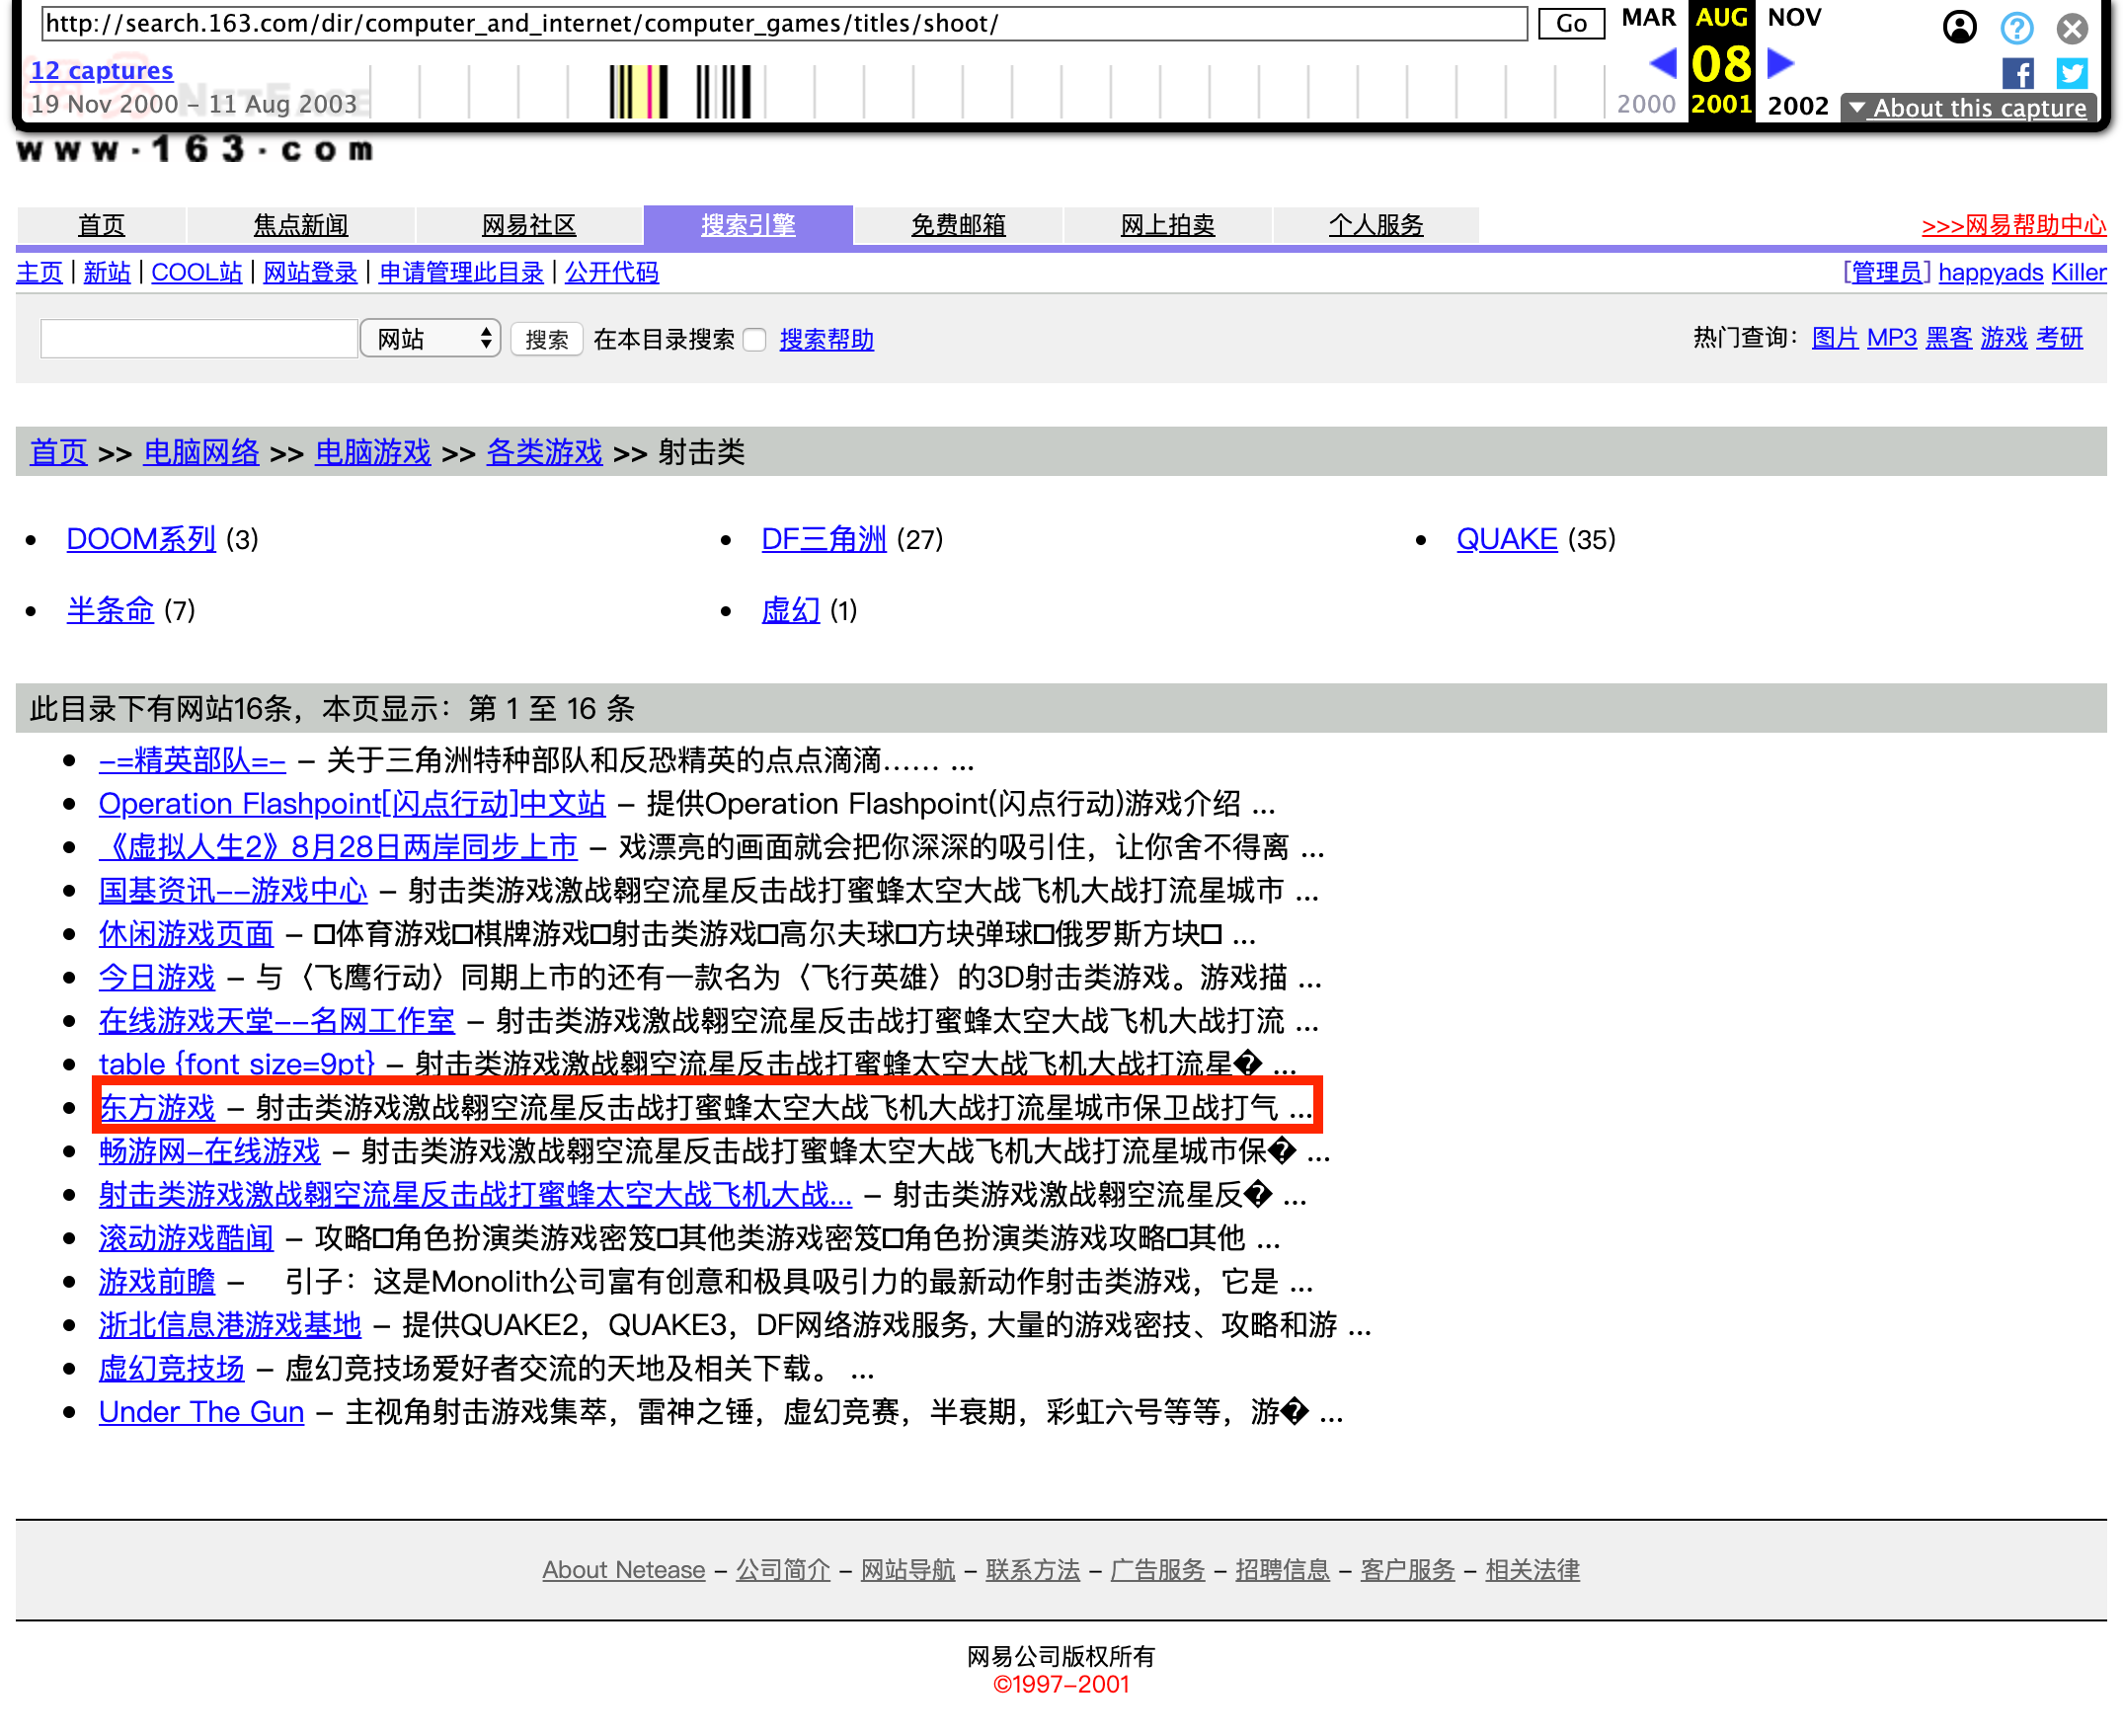The height and width of the screenshot is (1736, 2123).
Task: Click 申请管理此目录 link
Action: tap(461, 272)
